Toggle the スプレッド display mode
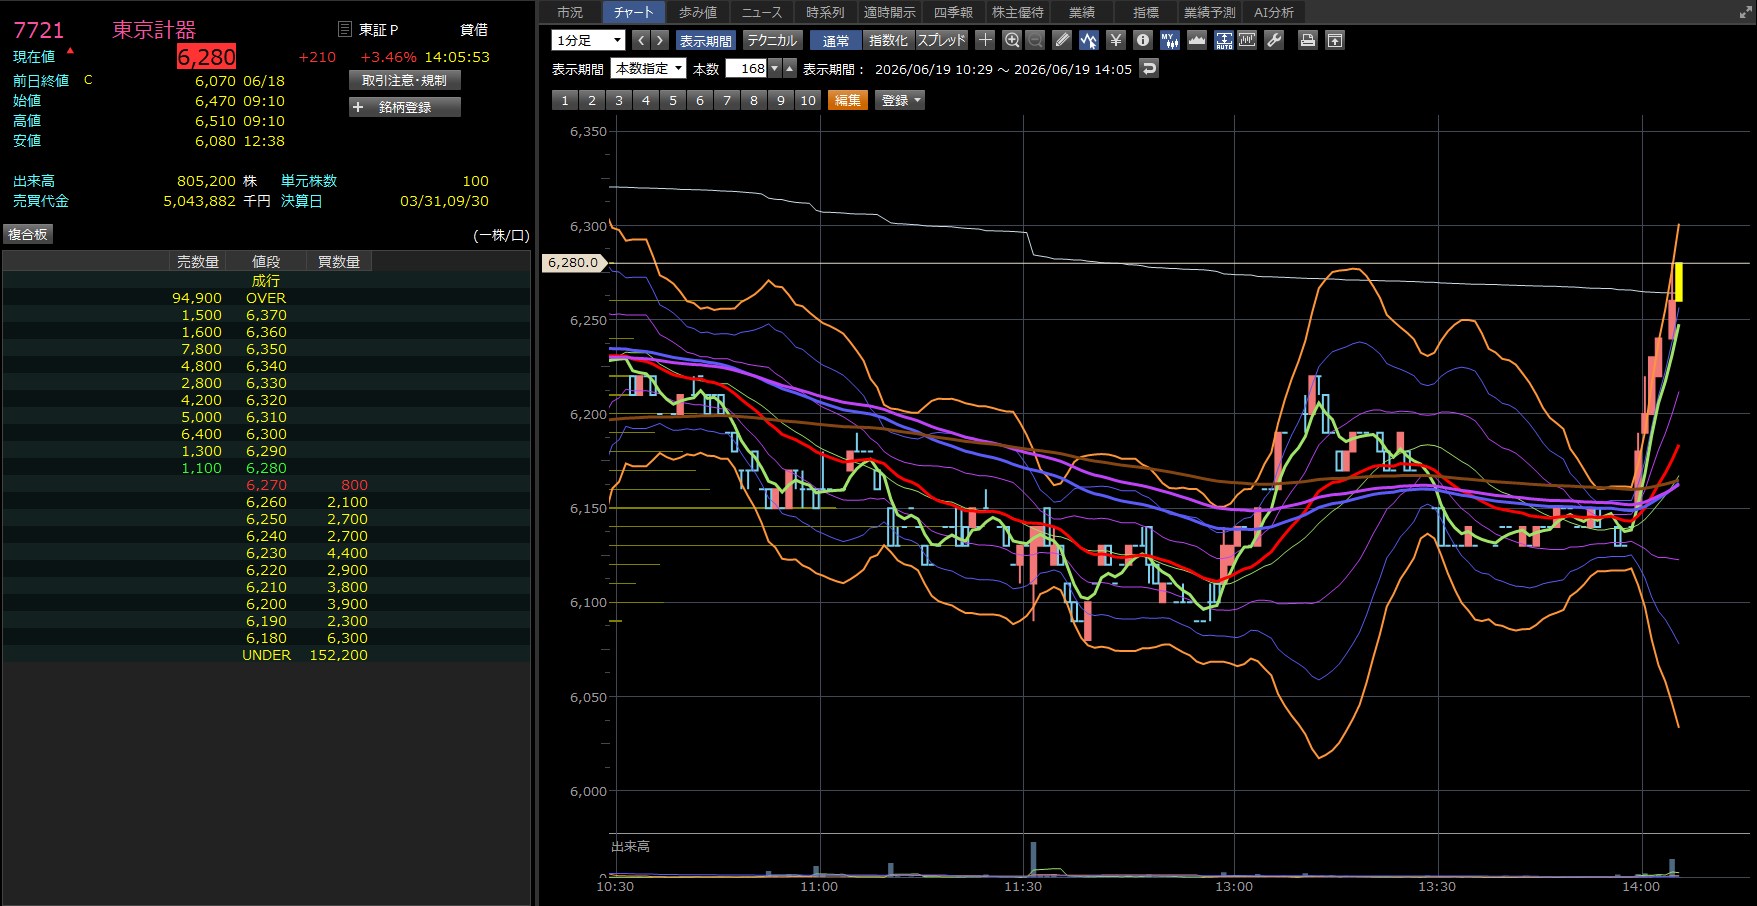 [x=942, y=40]
